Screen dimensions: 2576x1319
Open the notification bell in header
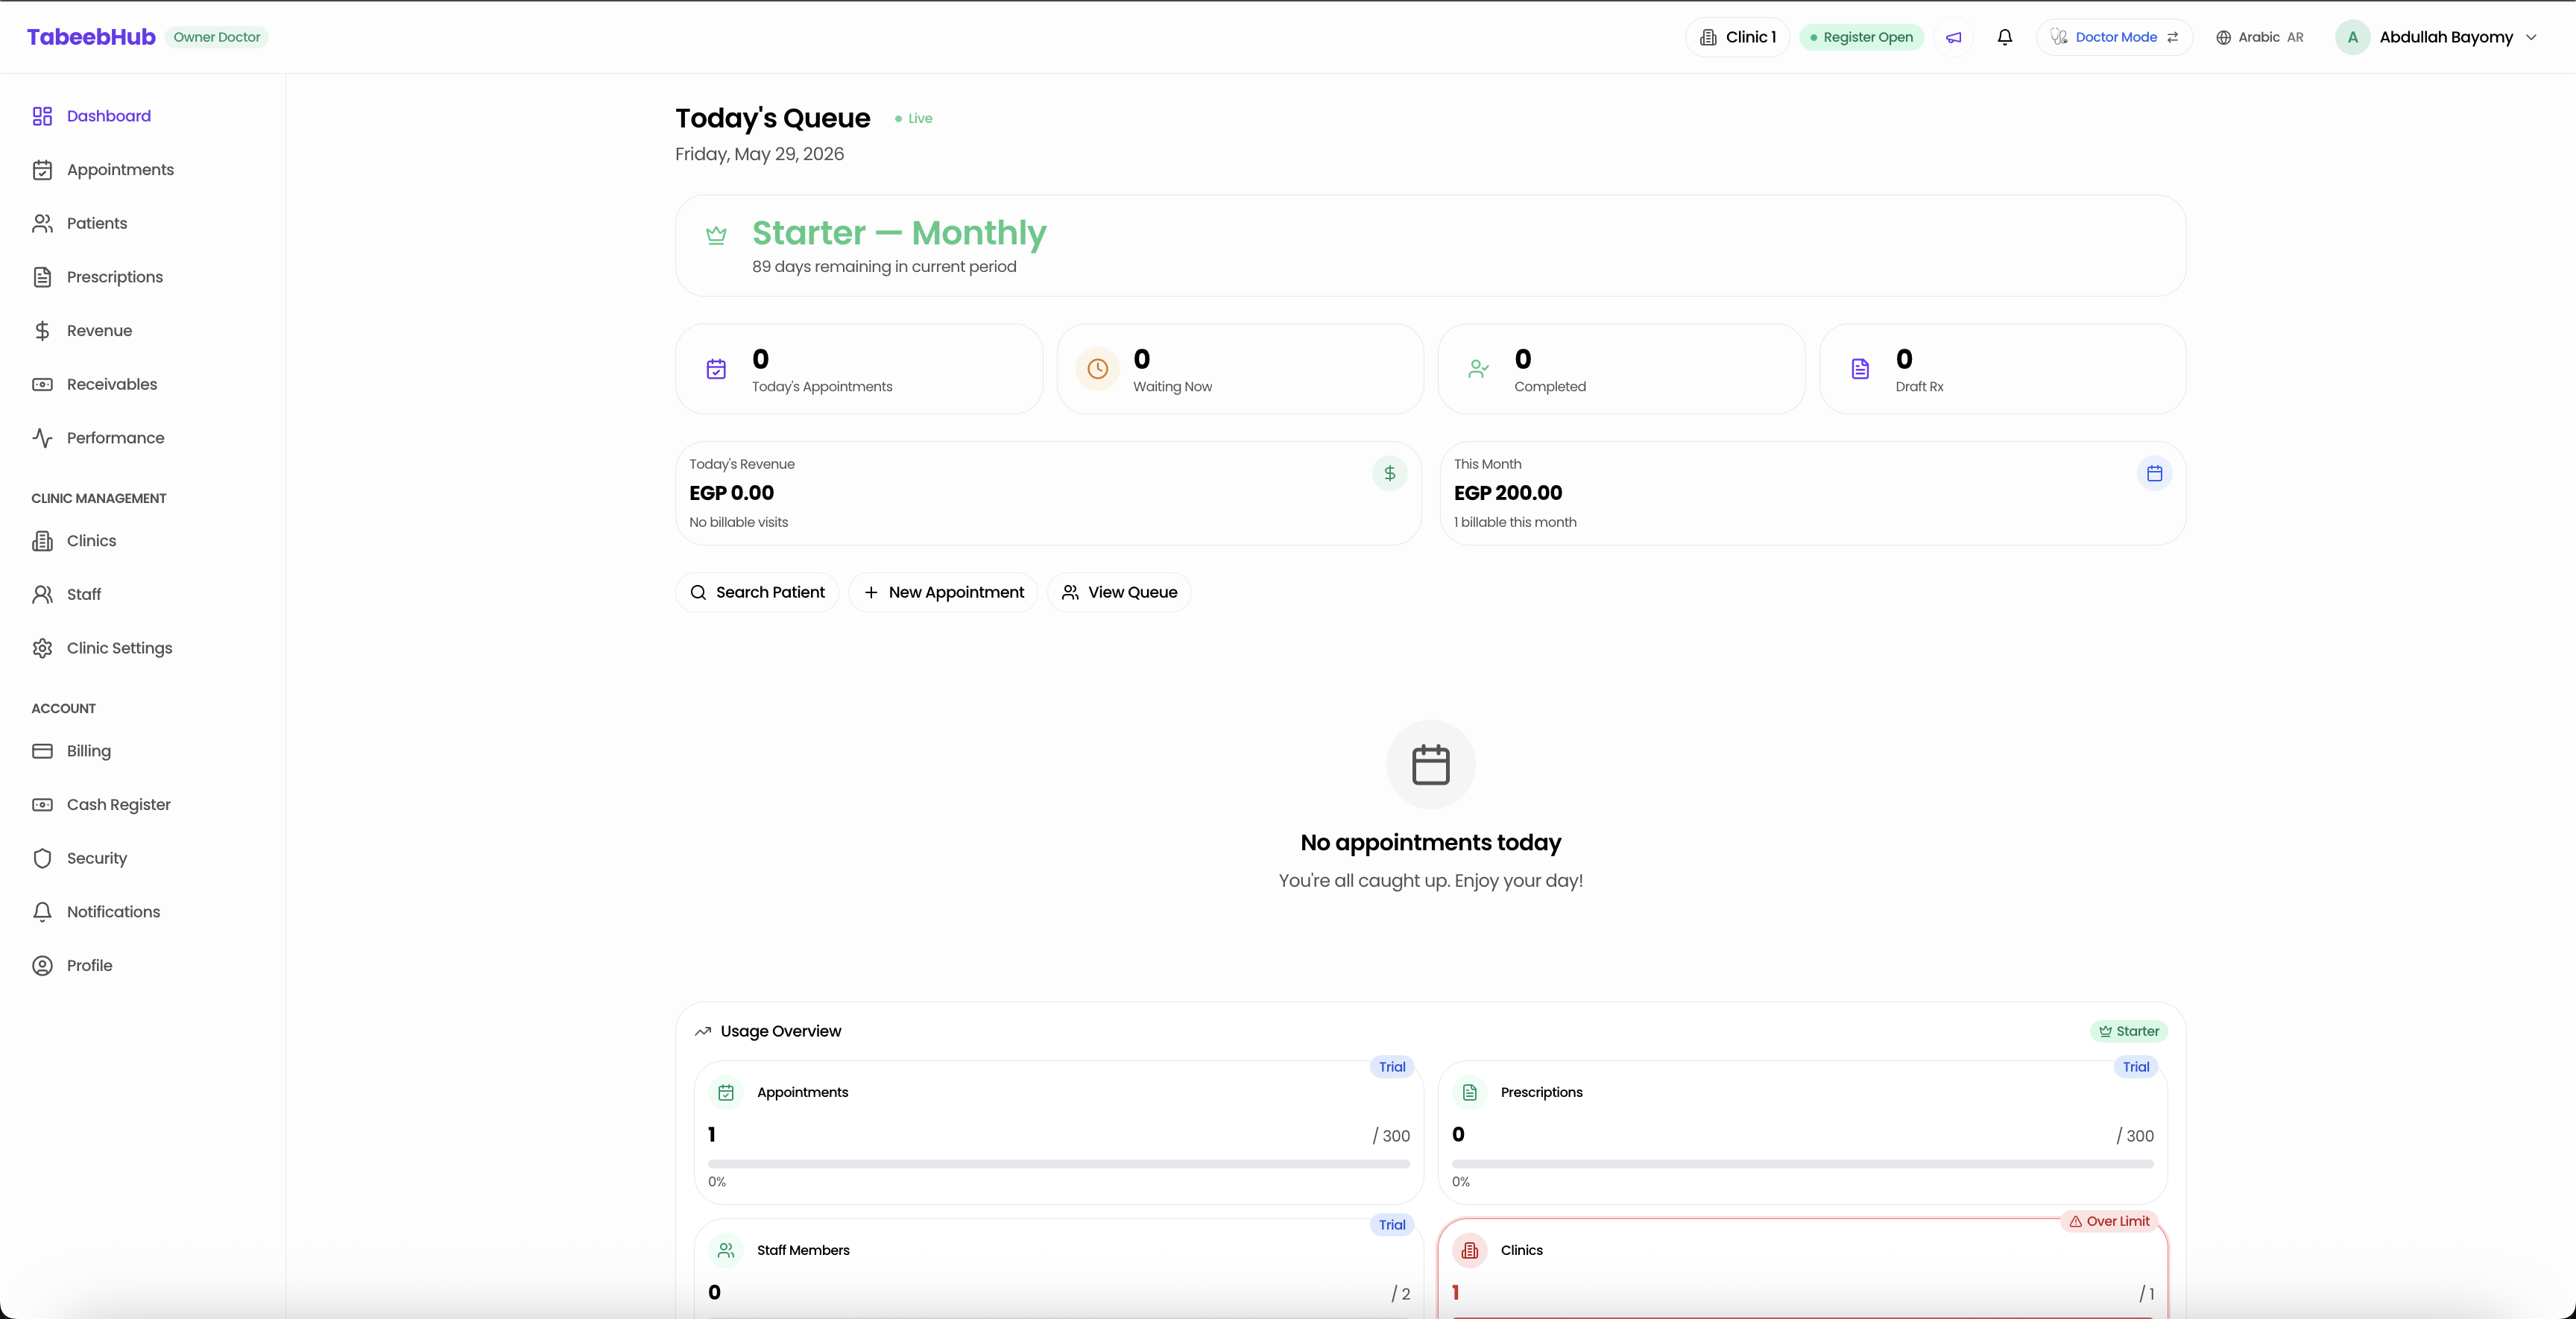pyautogui.click(x=2004, y=37)
